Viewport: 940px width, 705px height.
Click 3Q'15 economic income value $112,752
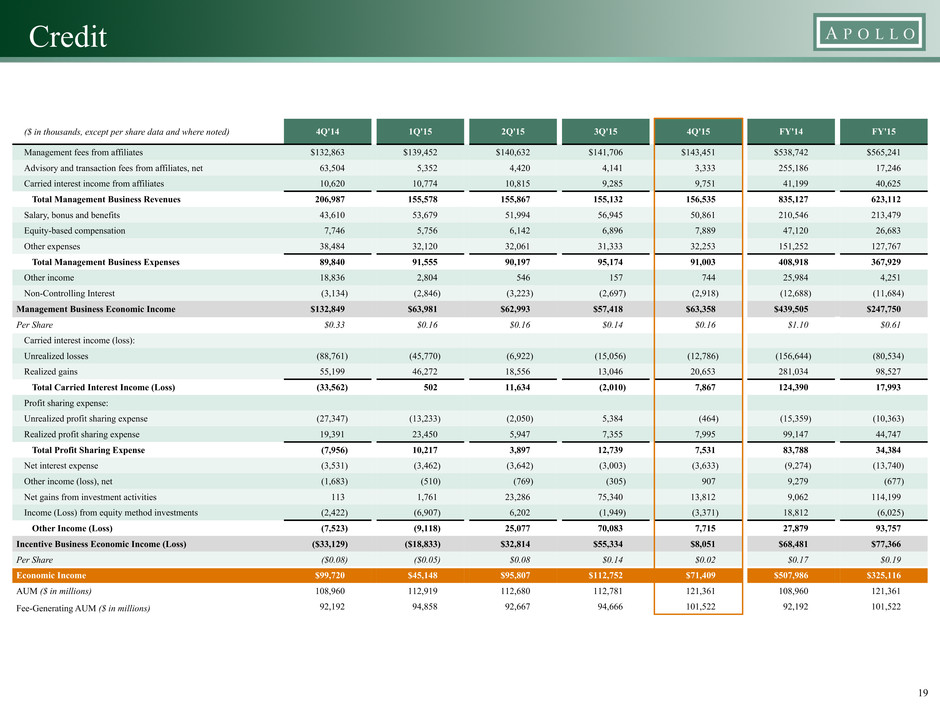605,576
